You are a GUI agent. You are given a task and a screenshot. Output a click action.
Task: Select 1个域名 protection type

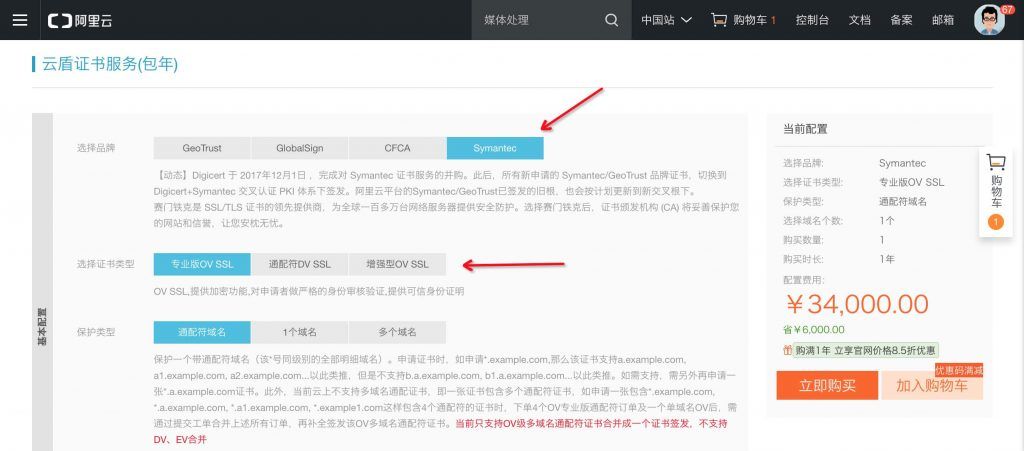300,332
